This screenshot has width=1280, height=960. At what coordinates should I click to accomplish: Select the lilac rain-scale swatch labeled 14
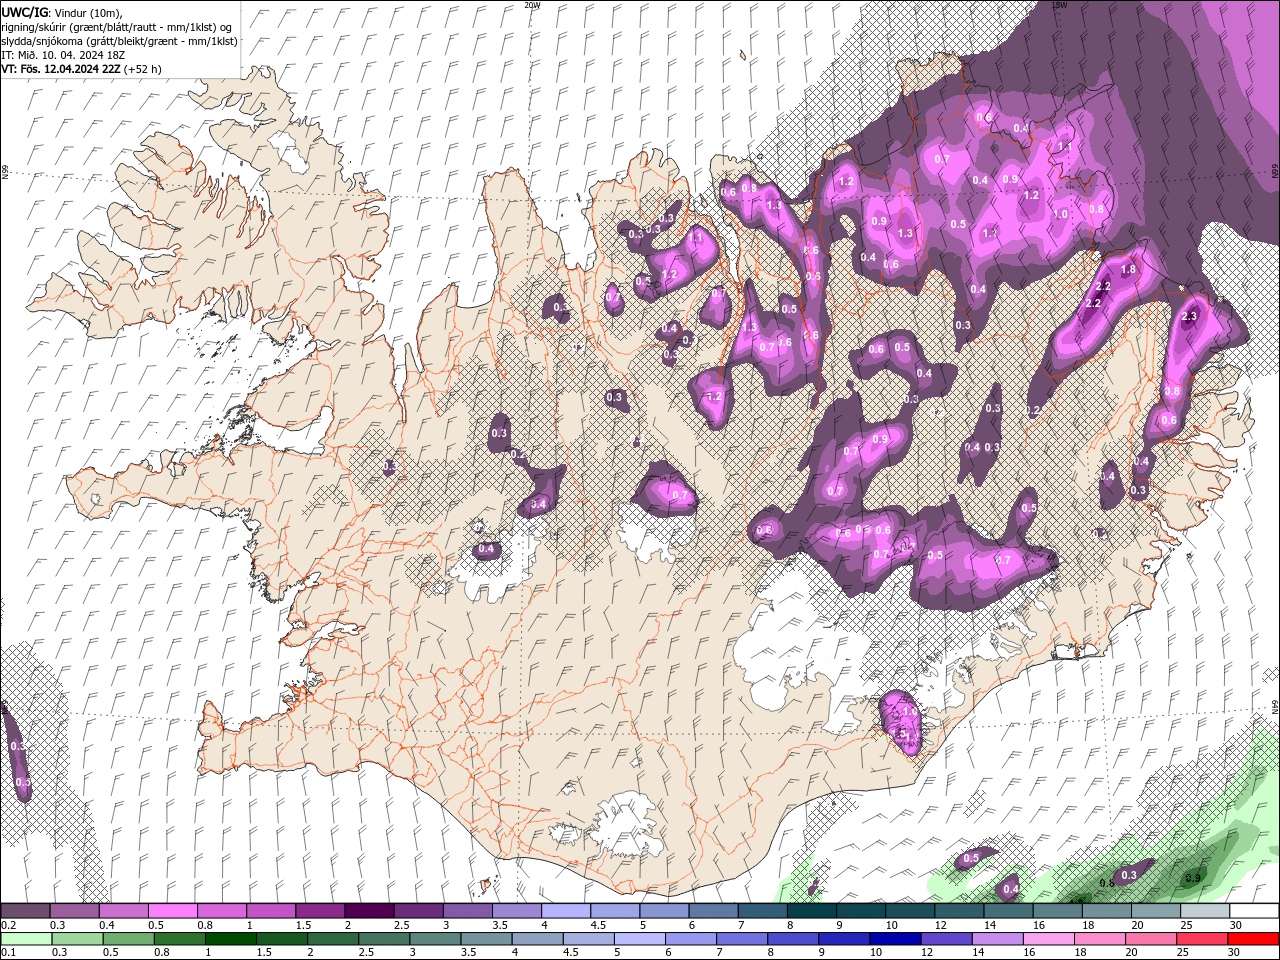click(997, 939)
